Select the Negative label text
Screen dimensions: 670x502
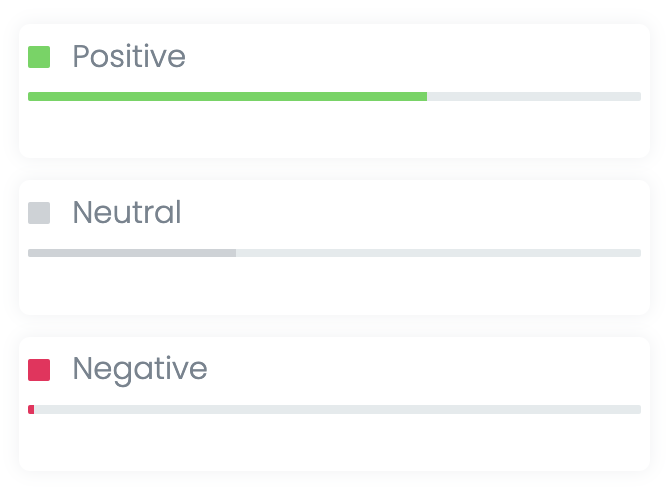140,370
